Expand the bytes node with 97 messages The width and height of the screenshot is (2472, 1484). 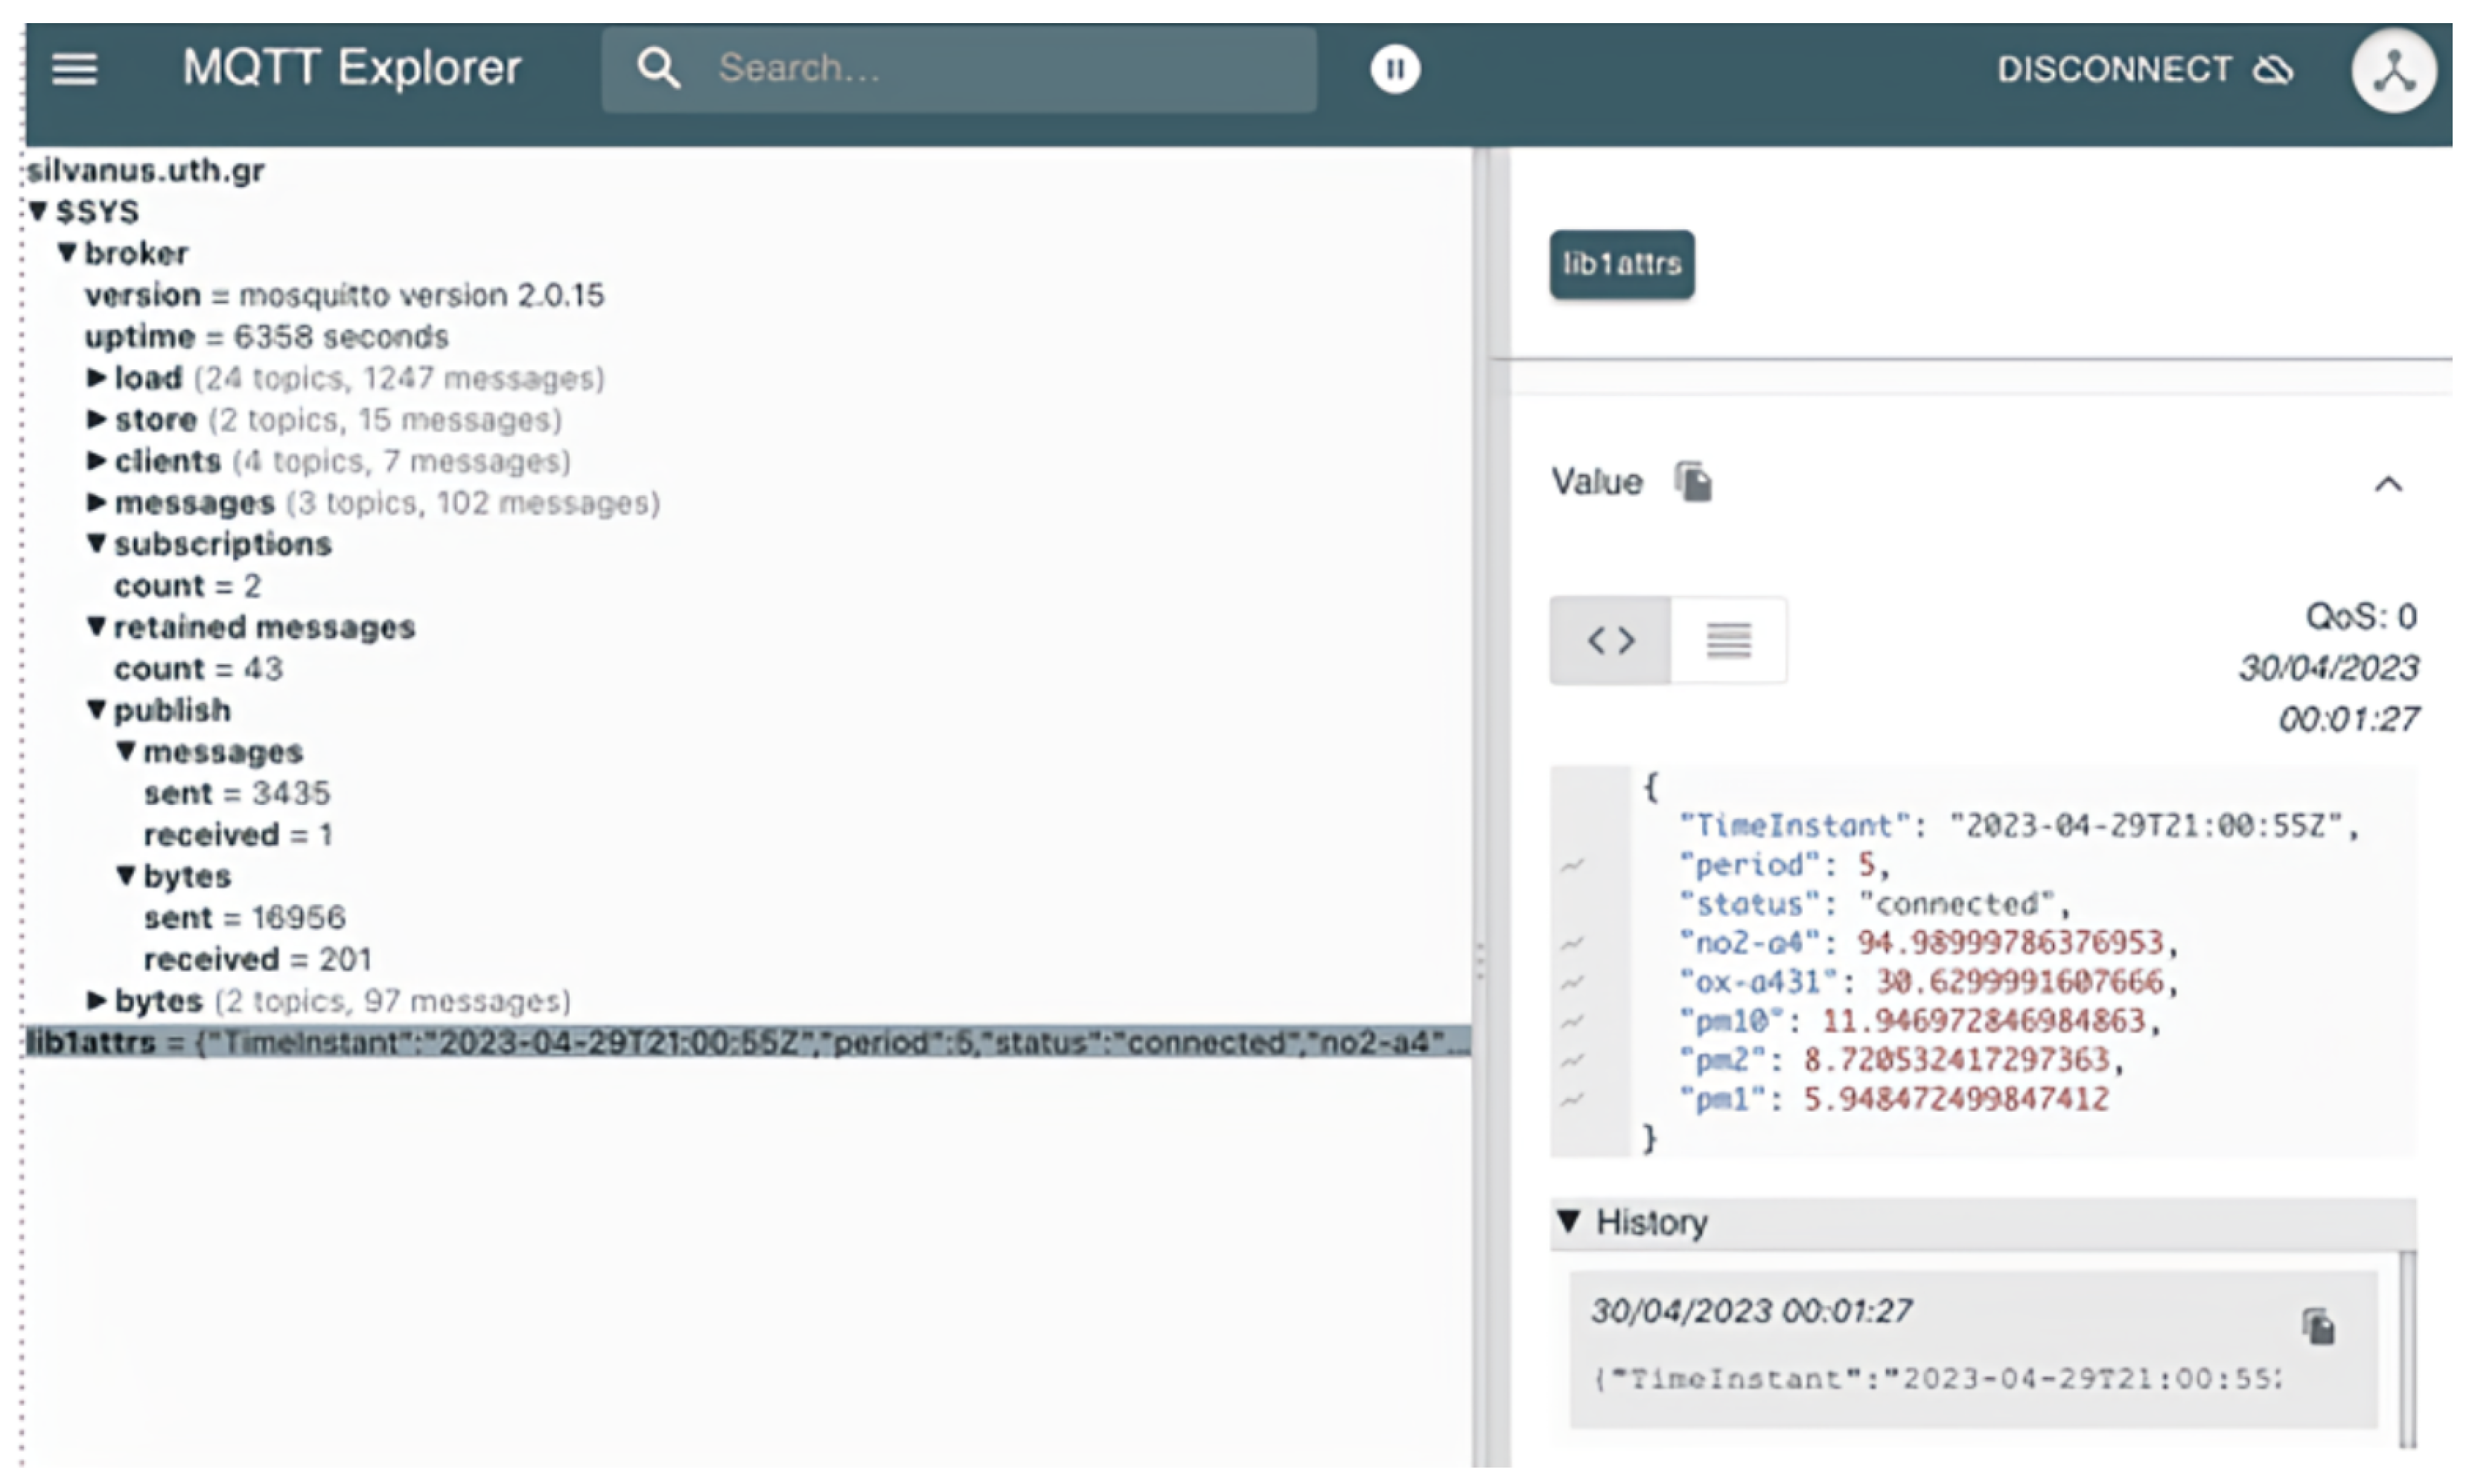click(x=97, y=1000)
